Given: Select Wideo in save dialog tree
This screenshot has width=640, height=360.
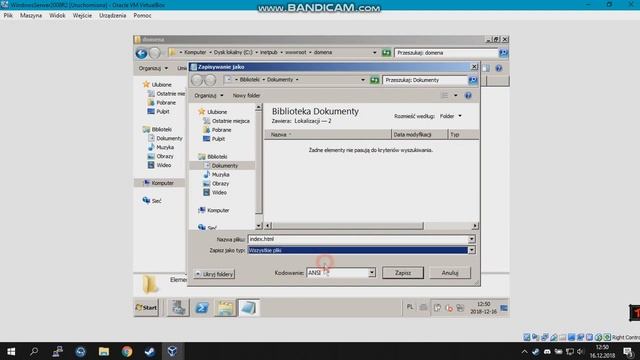Looking at the screenshot, I should click(x=215, y=192).
